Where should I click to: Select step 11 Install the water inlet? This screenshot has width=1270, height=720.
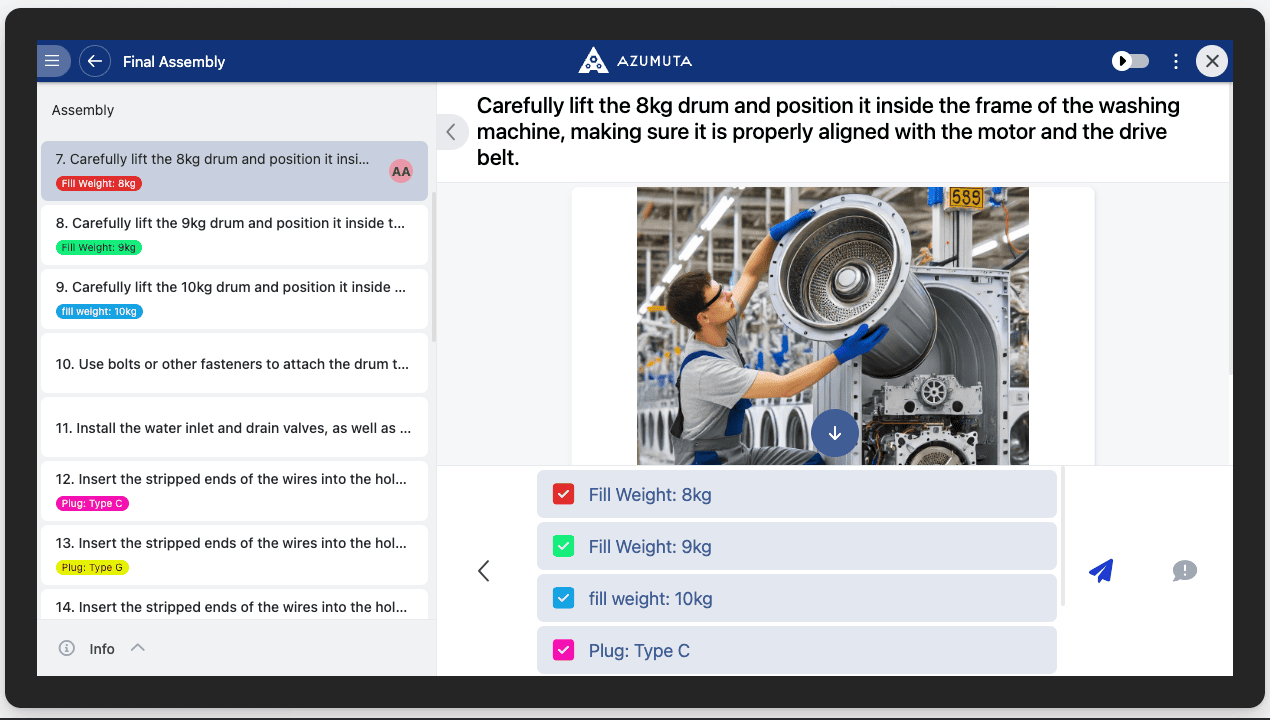point(234,428)
